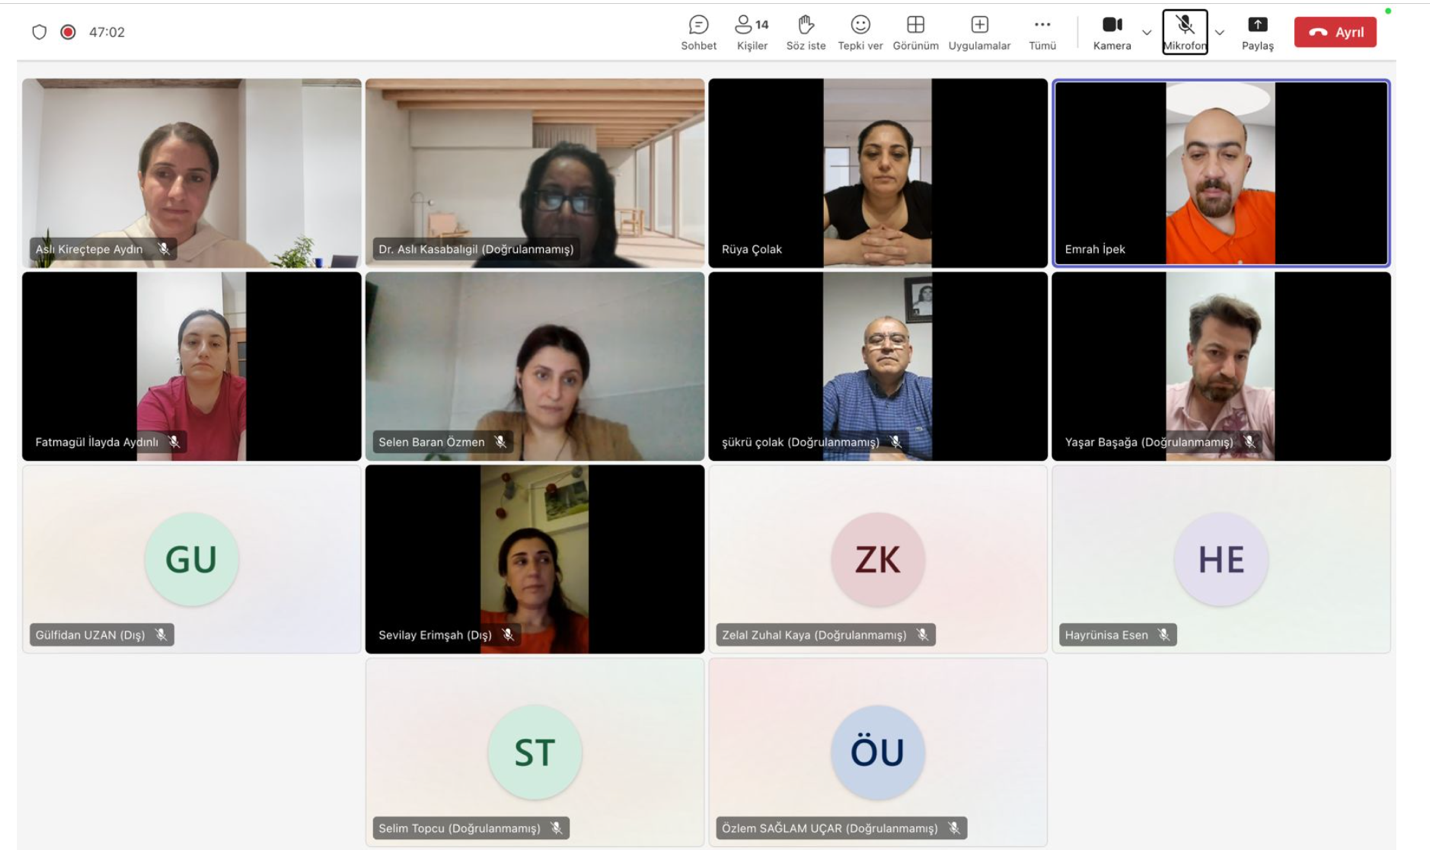The width and height of the screenshot is (1430, 850).
Task: Raise hand with Söz iste
Action: click(x=805, y=32)
